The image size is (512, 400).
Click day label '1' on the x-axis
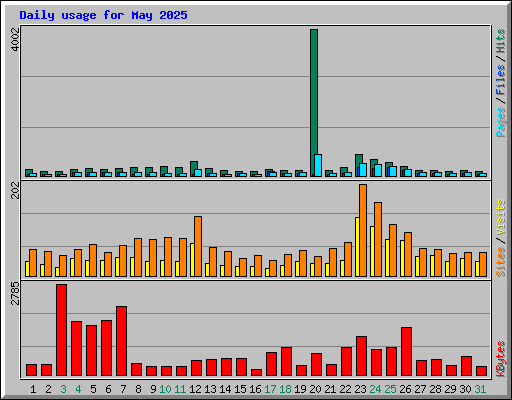click(x=33, y=389)
